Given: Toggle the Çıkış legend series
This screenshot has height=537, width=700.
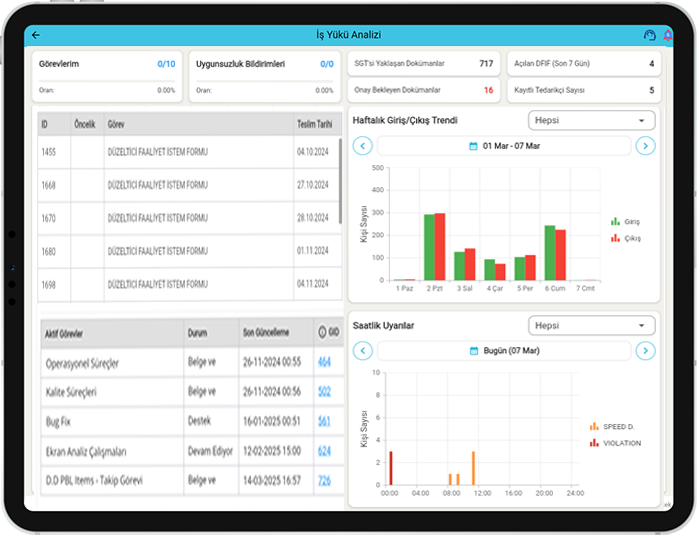Looking at the screenshot, I should coord(625,238).
